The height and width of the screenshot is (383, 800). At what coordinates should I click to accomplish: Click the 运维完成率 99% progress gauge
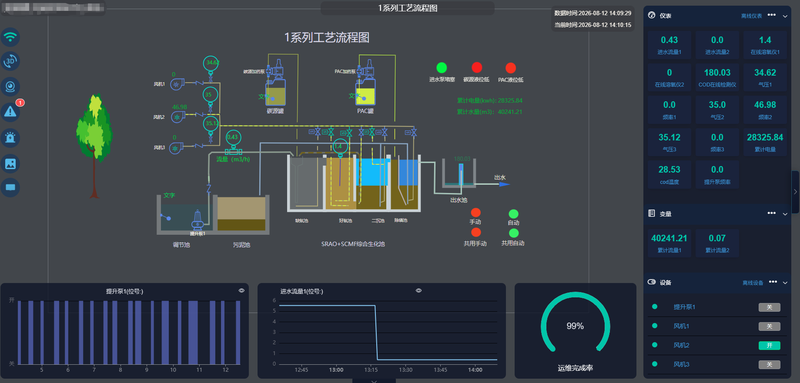coord(575,325)
